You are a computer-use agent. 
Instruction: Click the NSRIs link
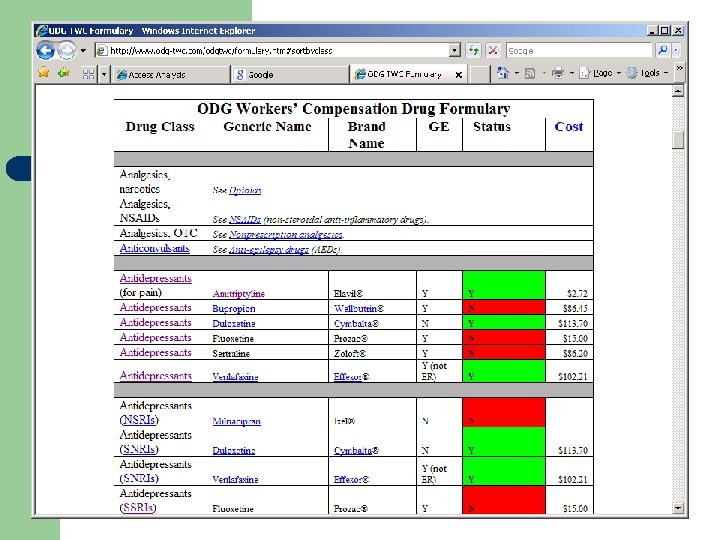(x=139, y=420)
